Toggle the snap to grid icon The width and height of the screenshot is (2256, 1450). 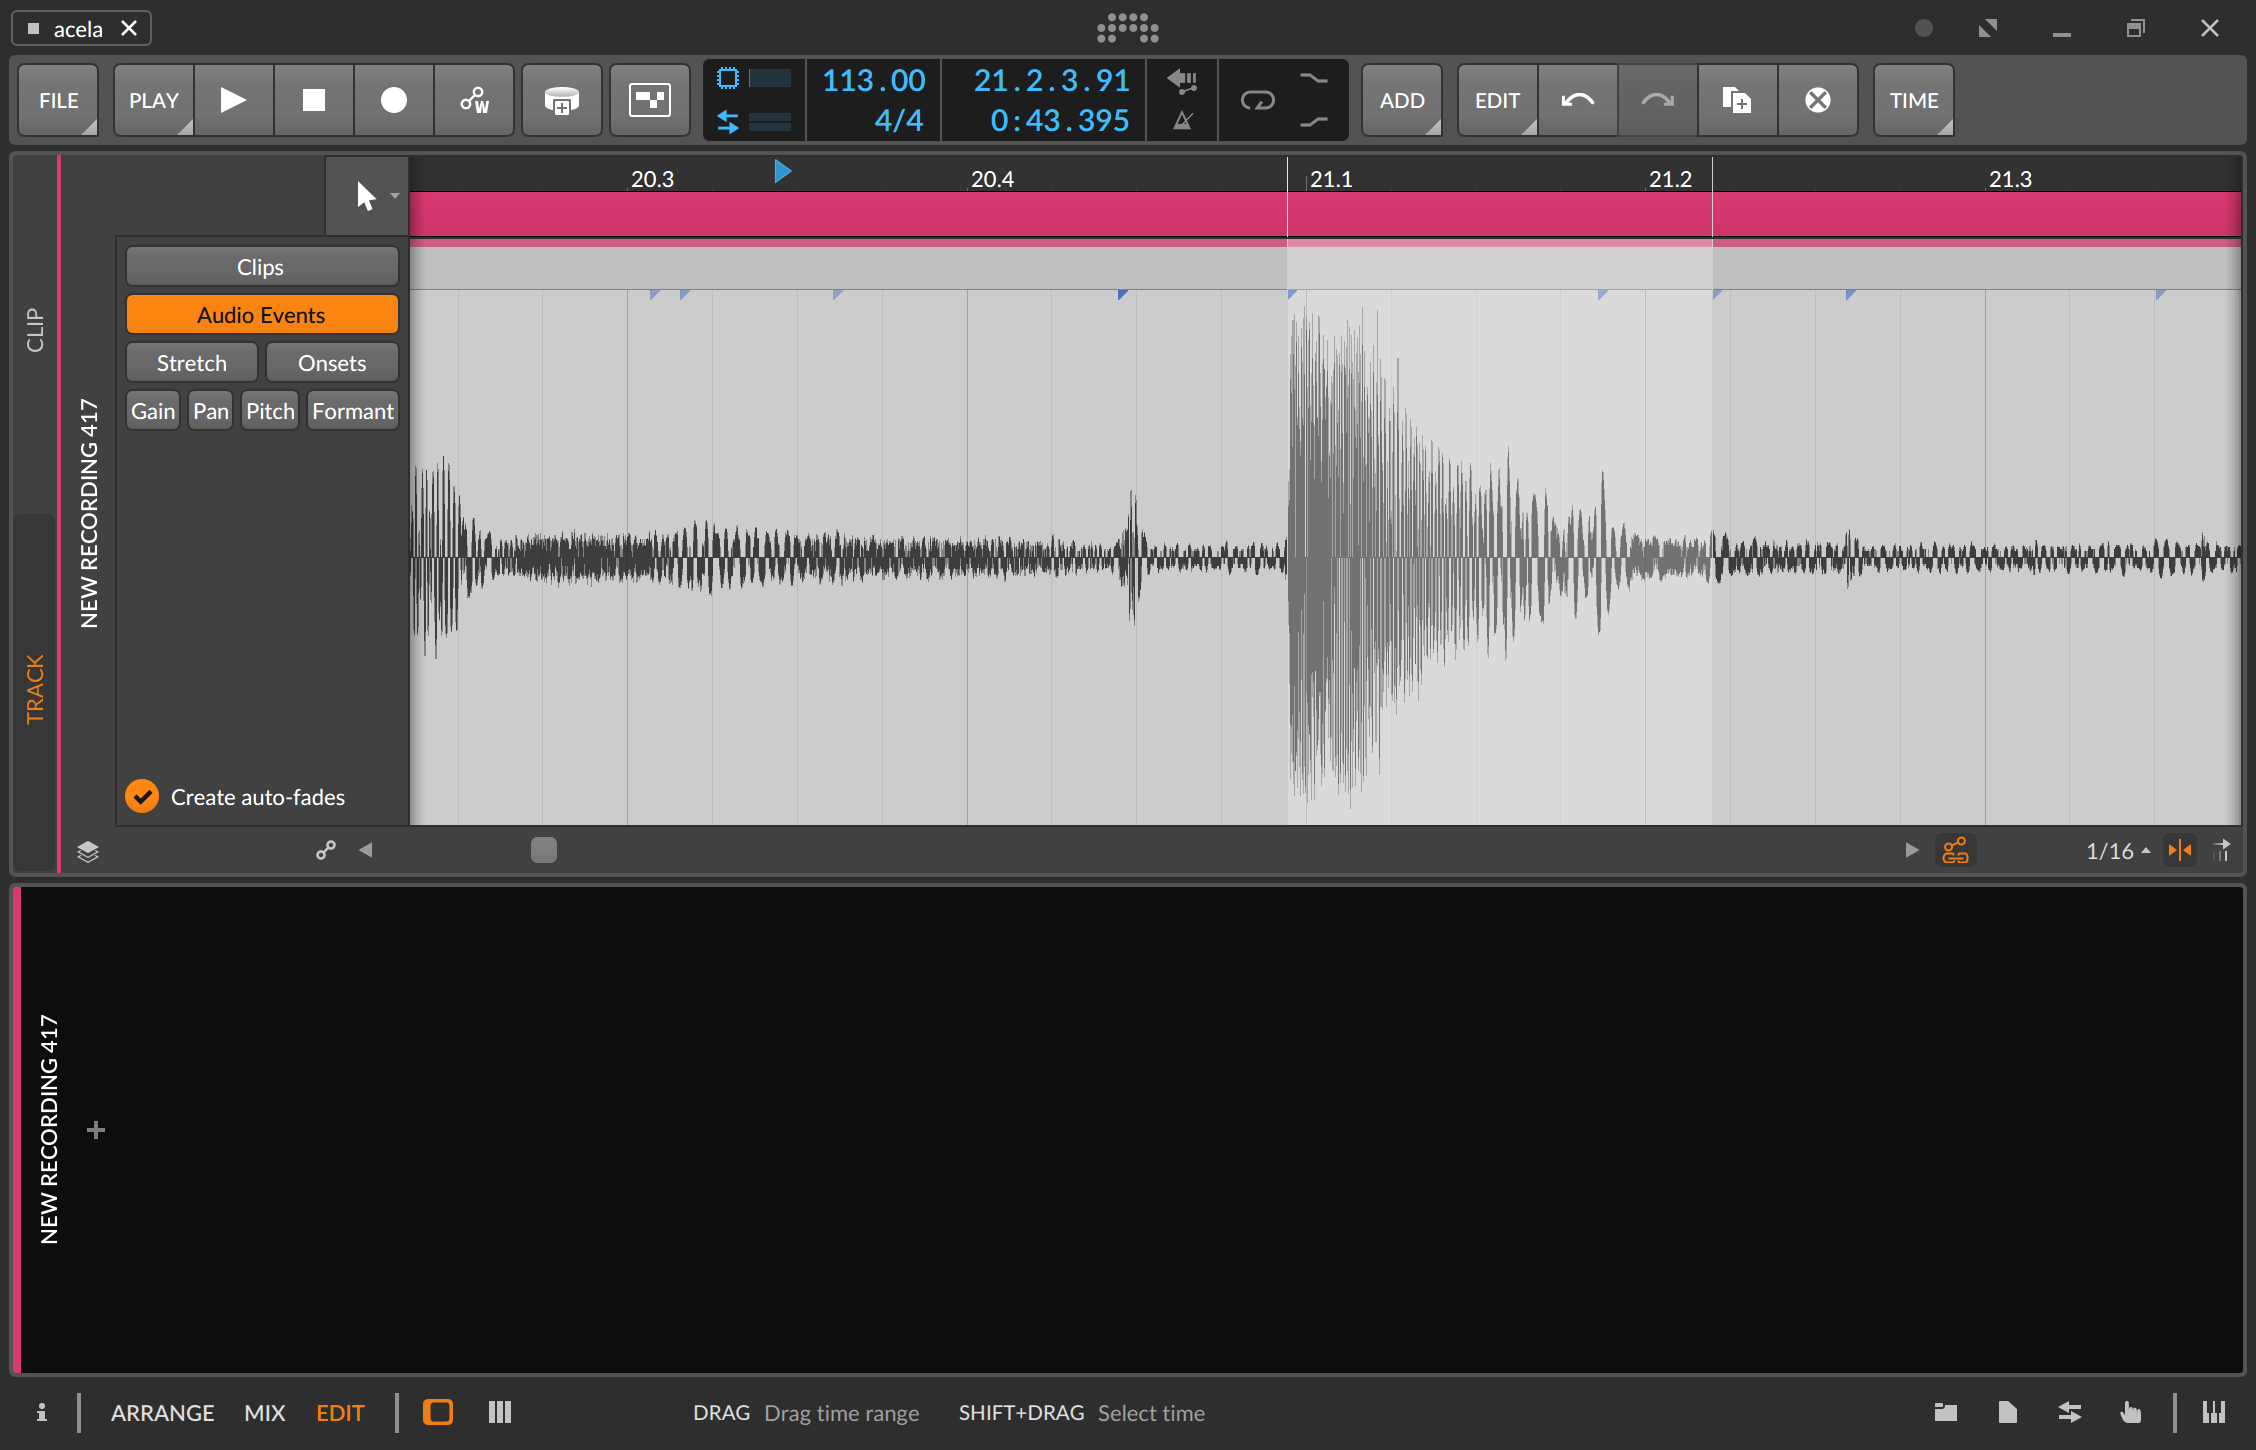2180,851
